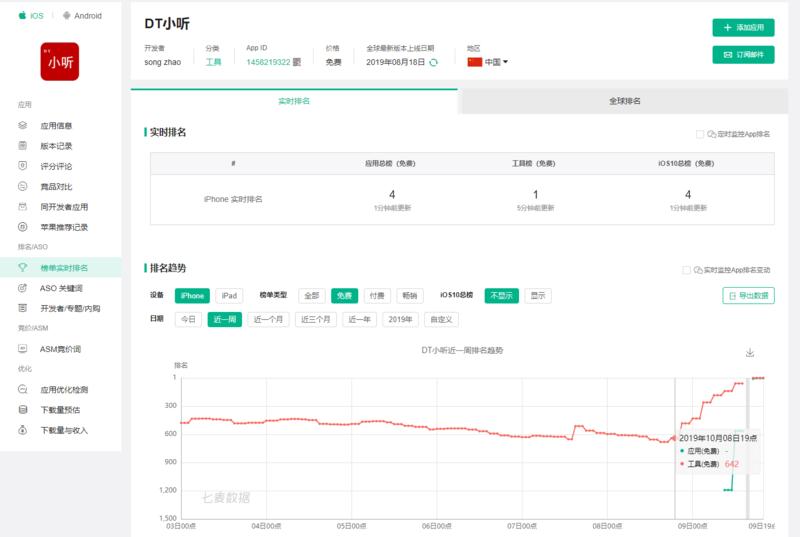The width and height of the screenshot is (800, 537).
Task: Select 显示 for iOS10总榜
Action: pos(538,296)
